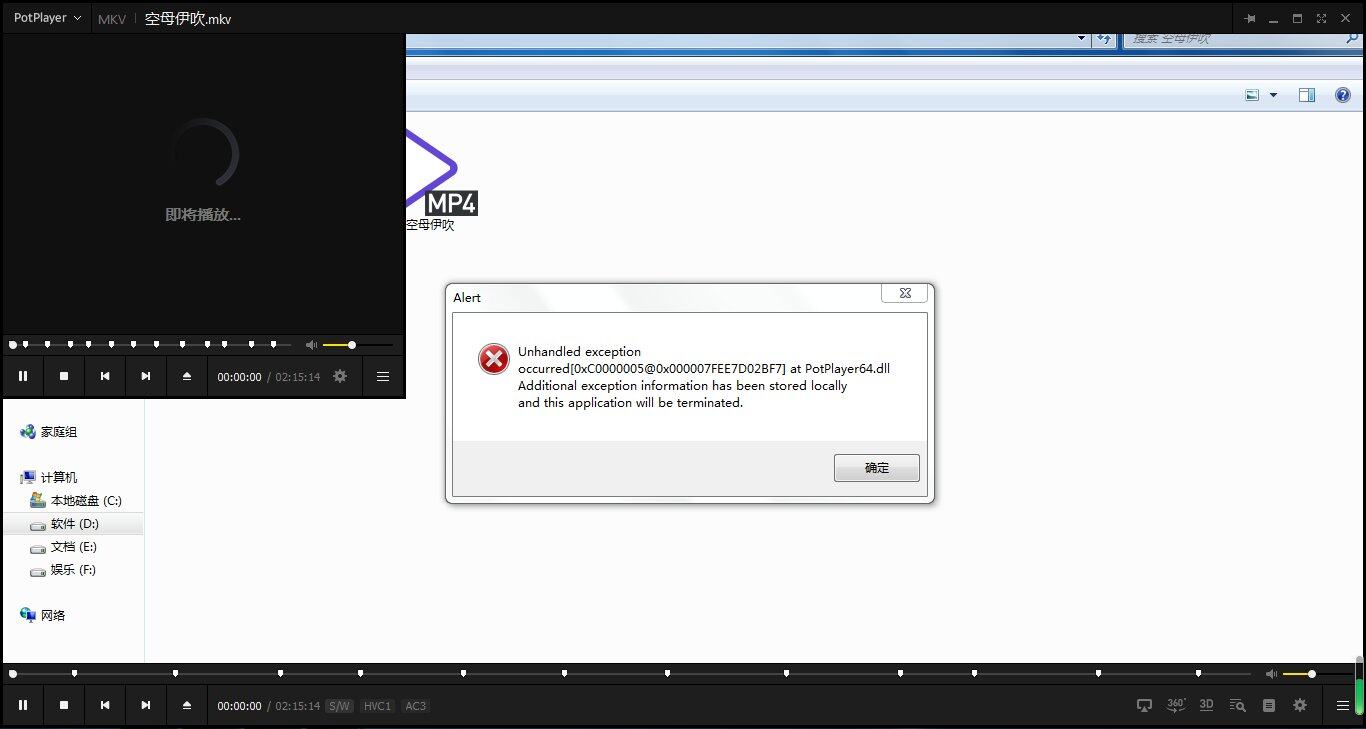The width and height of the screenshot is (1366, 729).
Task: Click the HVC1 video codec badge
Action: pyautogui.click(x=377, y=706)
